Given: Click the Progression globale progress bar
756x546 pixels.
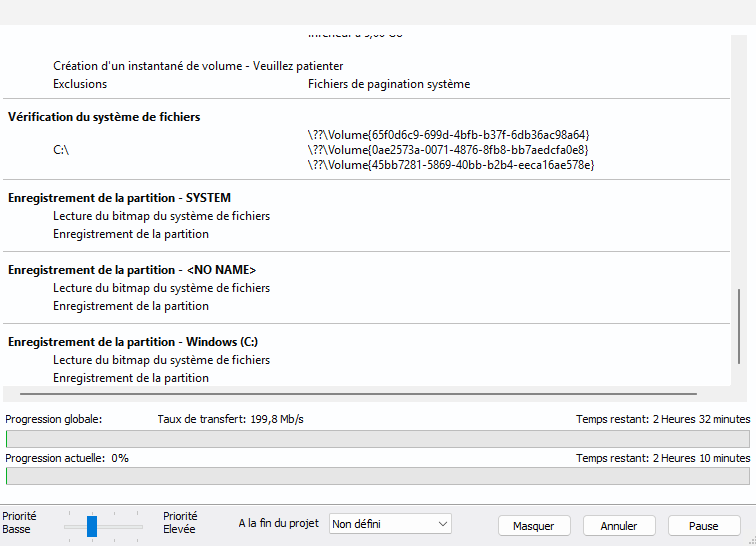Looking at the screenshot, I should (x=377, y=438).
